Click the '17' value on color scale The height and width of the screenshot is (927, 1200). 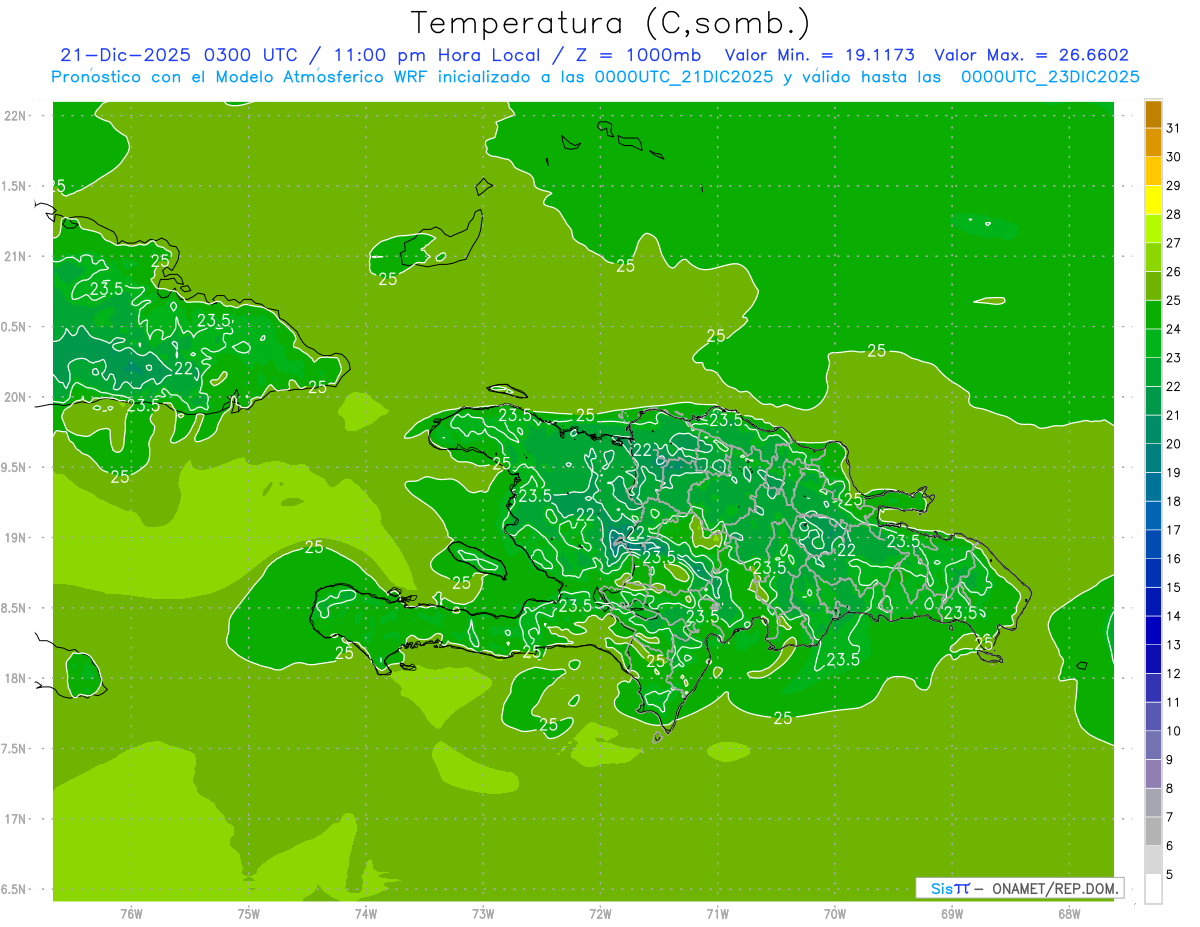coord(1173,530)
